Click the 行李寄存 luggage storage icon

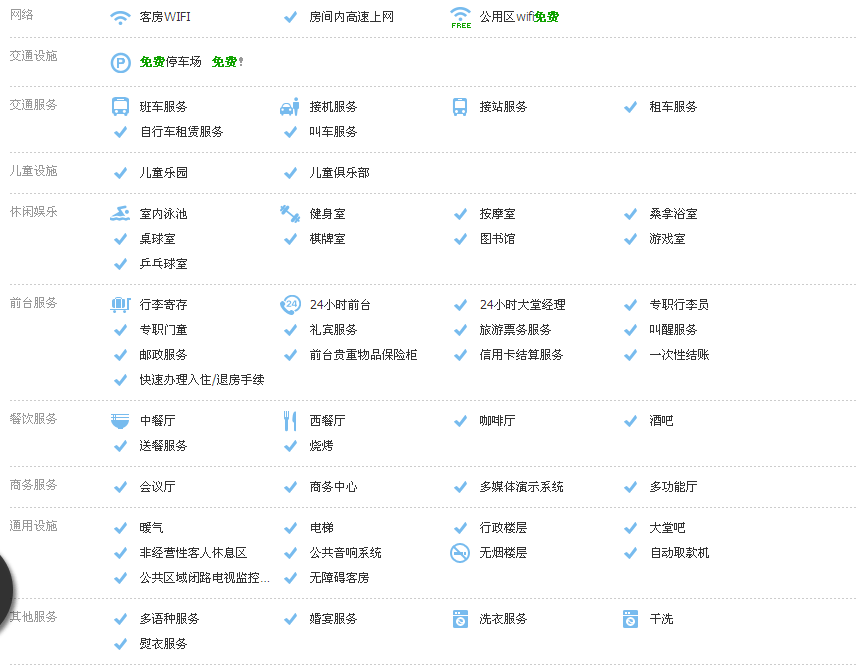pos(121,303)
